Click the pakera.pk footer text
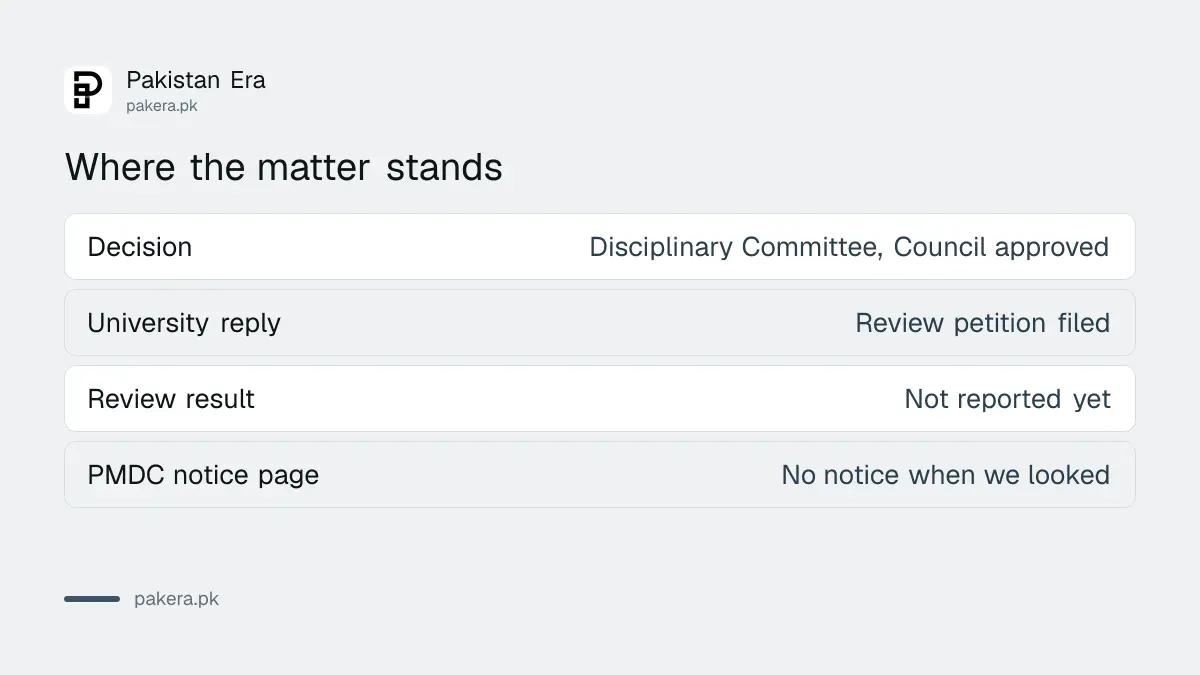This screenshot has height=675, width=1200. pyautogui.click(x=176, y=599)
